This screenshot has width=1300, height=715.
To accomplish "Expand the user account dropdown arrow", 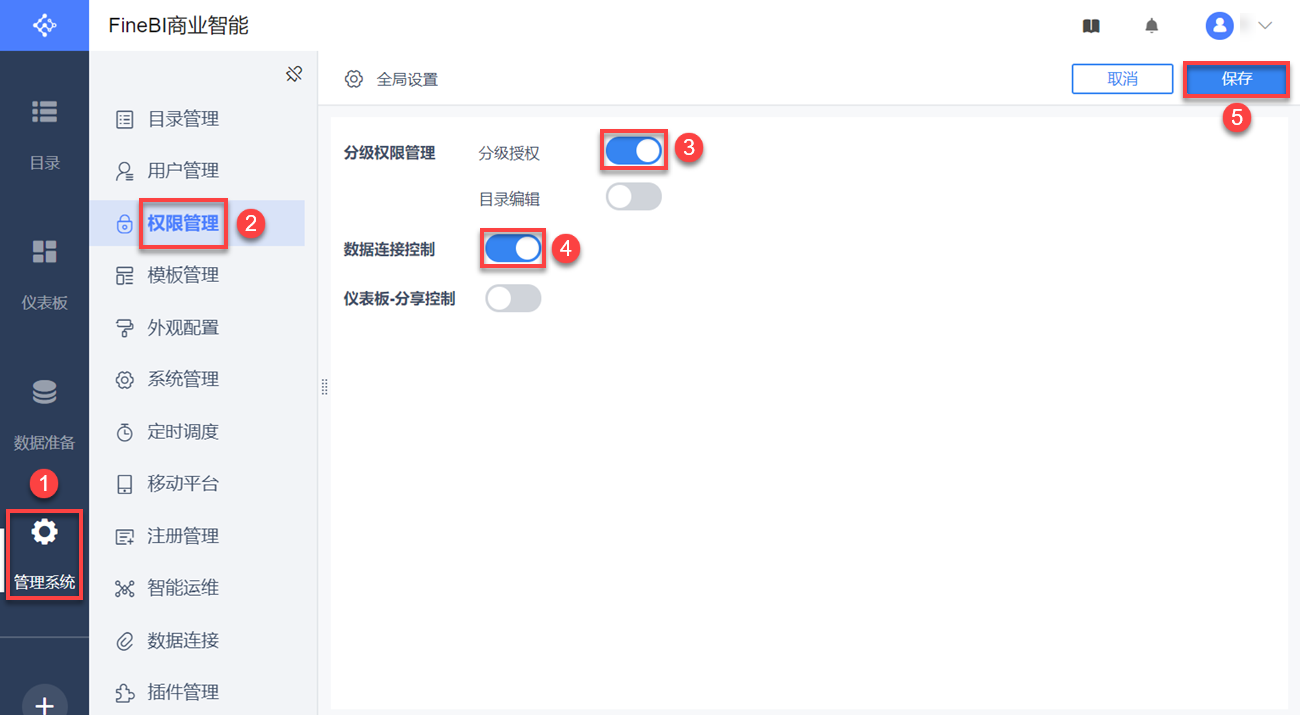I will [x=1265, y=26].
